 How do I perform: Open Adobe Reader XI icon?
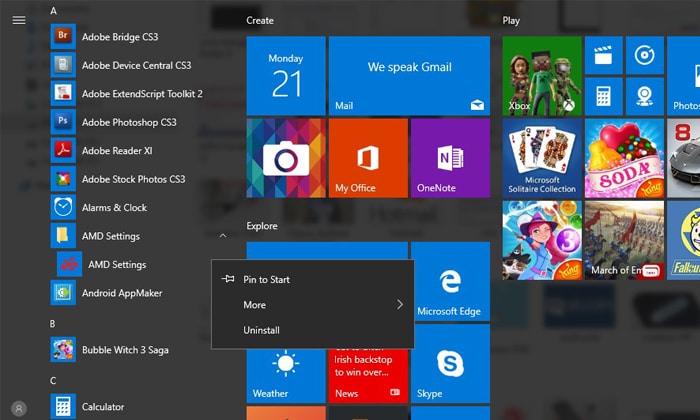63,150
